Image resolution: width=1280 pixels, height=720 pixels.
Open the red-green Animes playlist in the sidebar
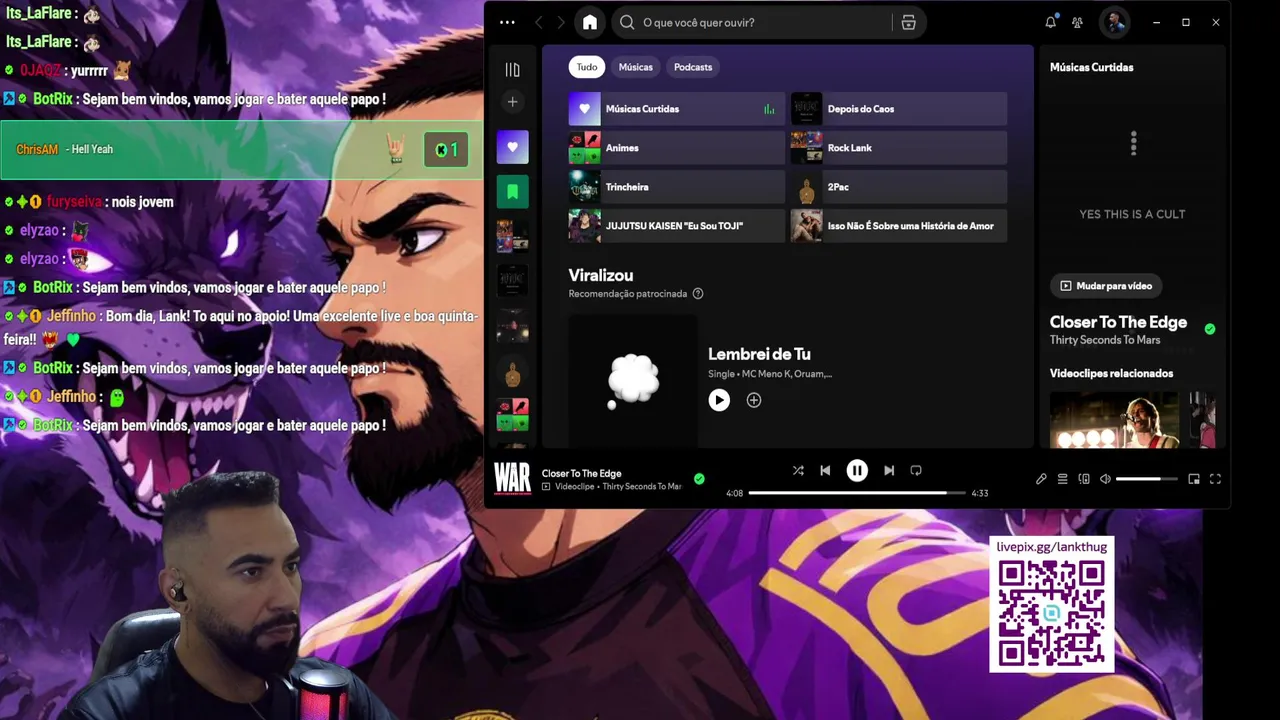(512, 415)
